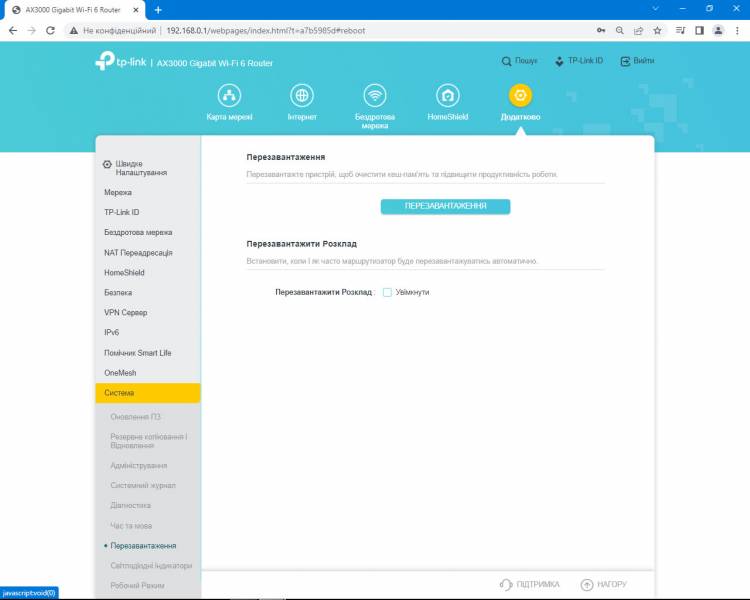Open Резервне копіювання і Відновлення item
Viewport: 750px width, 600px height.
coord(149,441)
